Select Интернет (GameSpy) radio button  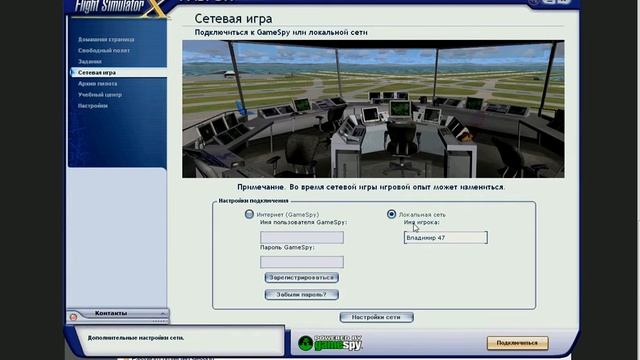249,214
